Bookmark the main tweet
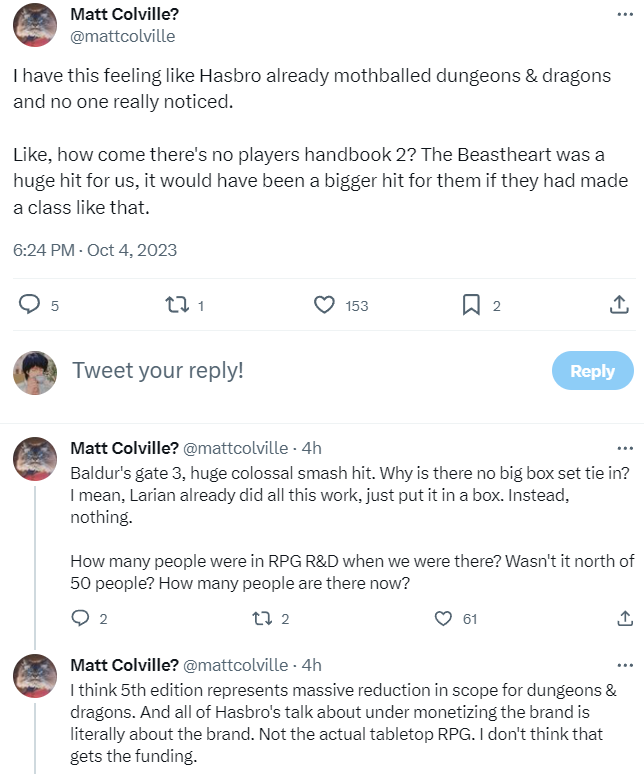 point(471,305)
